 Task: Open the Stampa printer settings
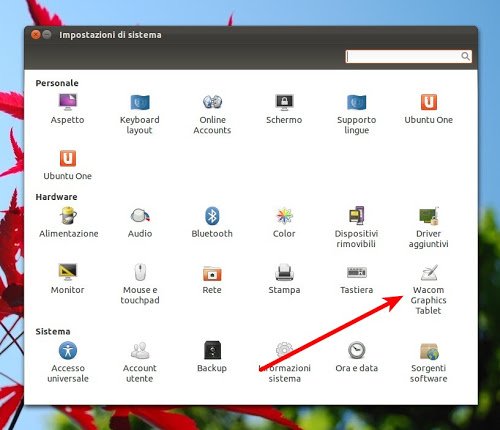(284, 279)
